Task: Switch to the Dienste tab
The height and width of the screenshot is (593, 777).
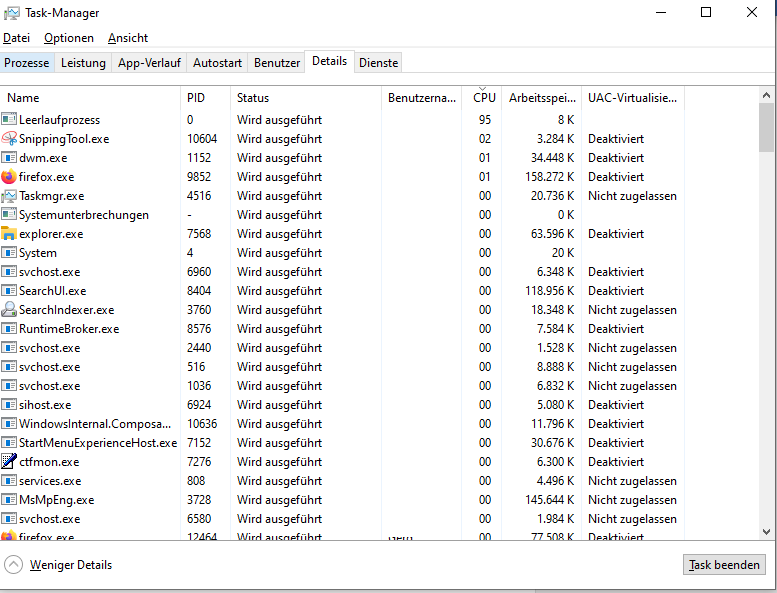Action: click(x=379, y=63)
